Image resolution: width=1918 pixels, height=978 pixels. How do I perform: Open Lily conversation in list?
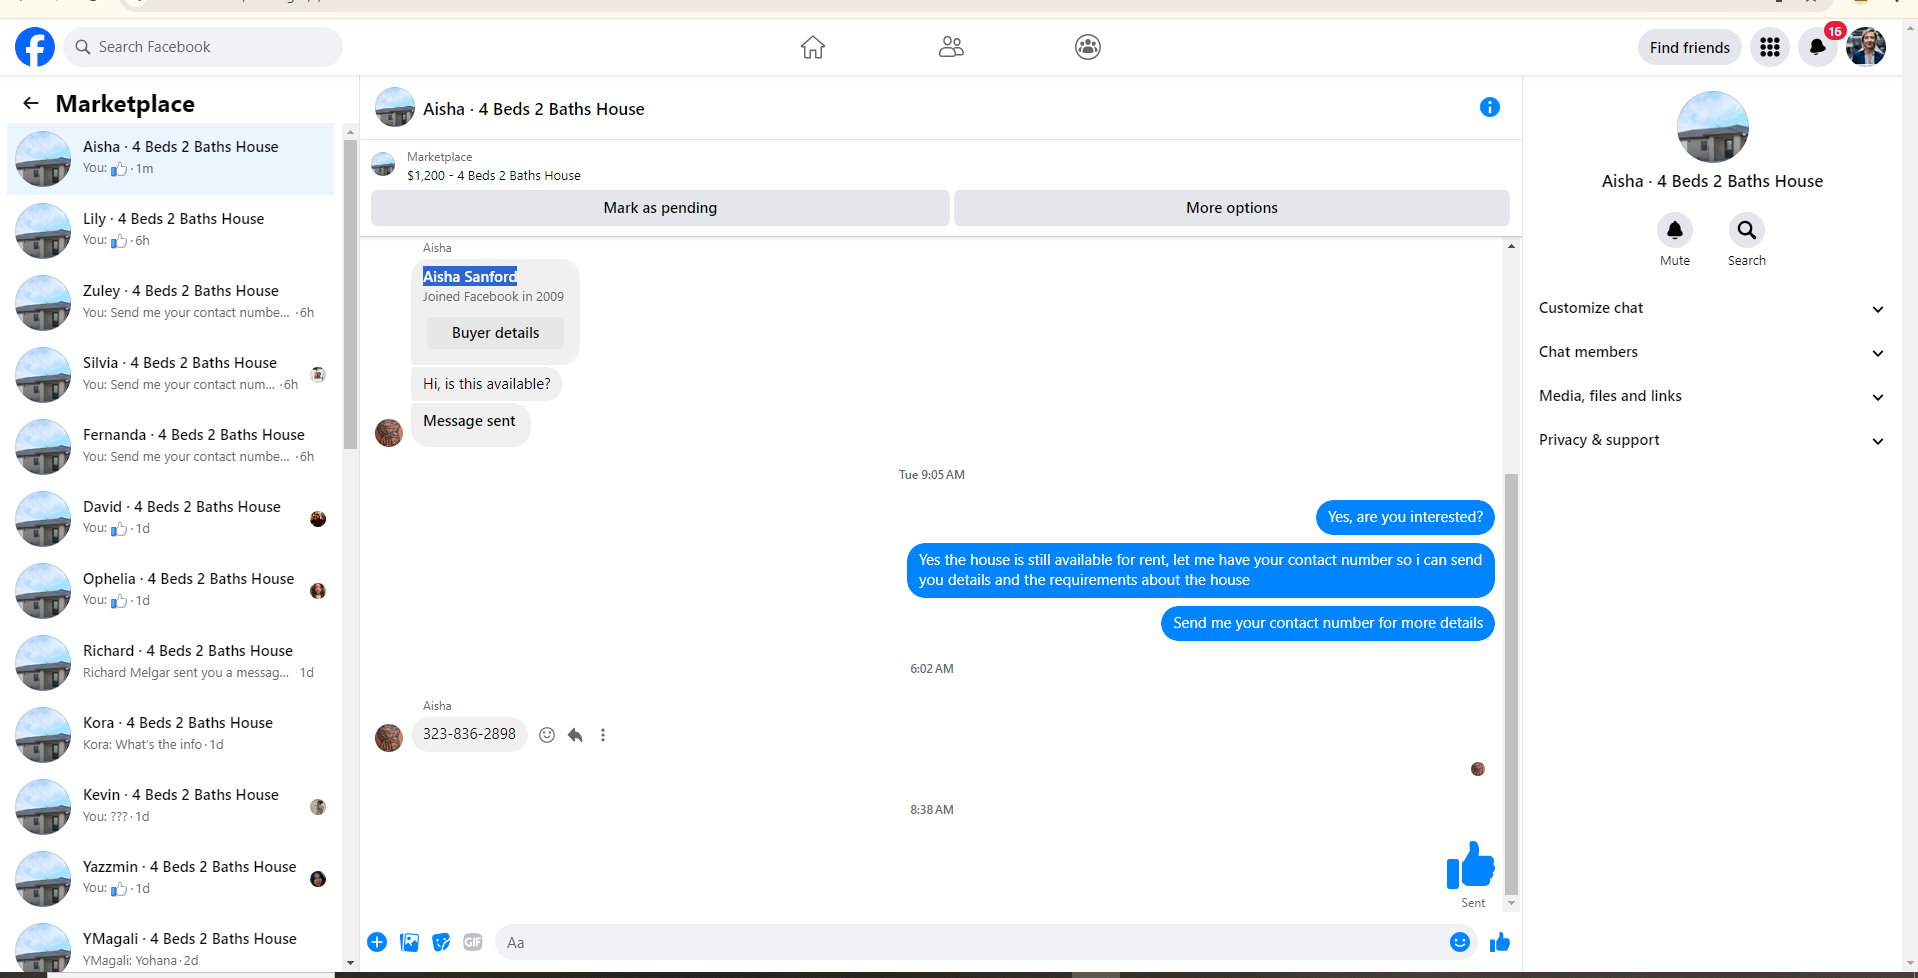(x=171, y=231)
